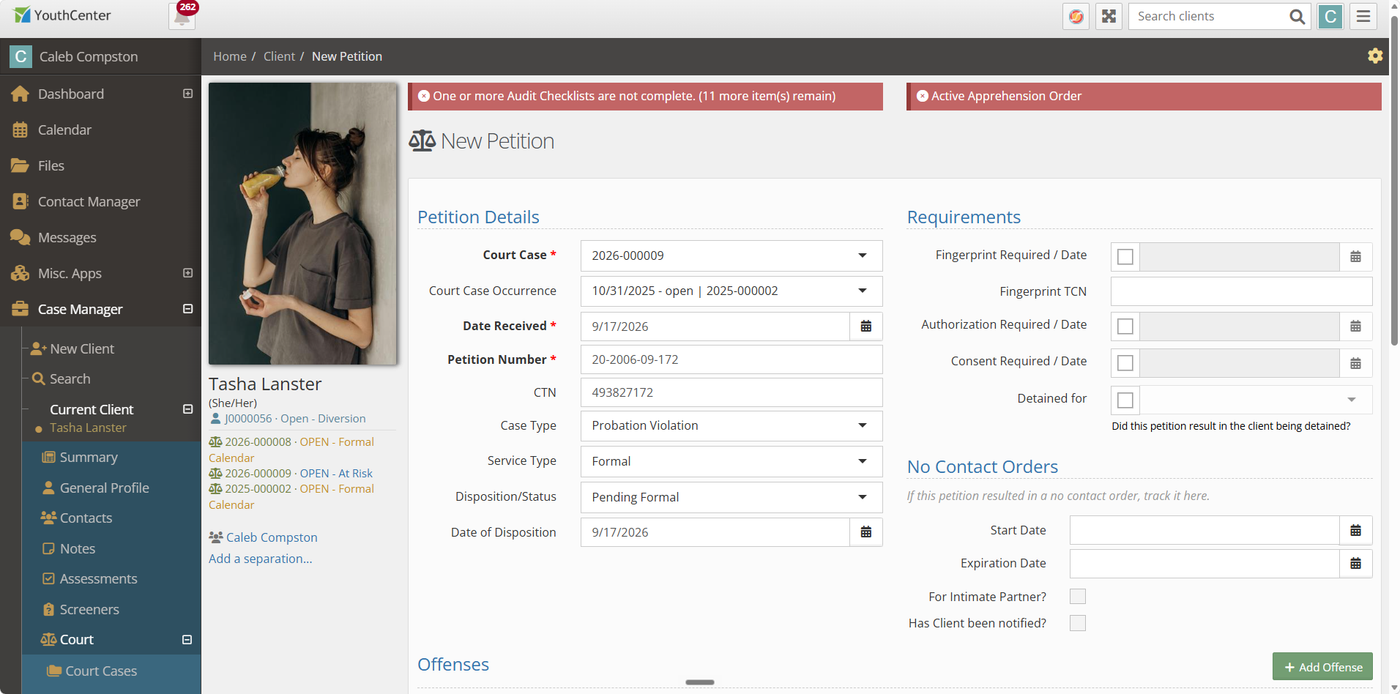Screen dimensions: 1400x694
Task: Expand the Misc. Apps plus toggle
Action: click(x=187, y=273)
